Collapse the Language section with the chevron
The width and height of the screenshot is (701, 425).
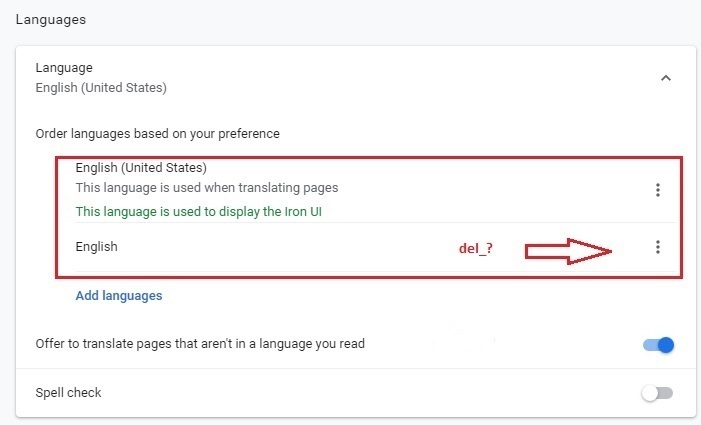pyautogui.click(x=666, y=78)
